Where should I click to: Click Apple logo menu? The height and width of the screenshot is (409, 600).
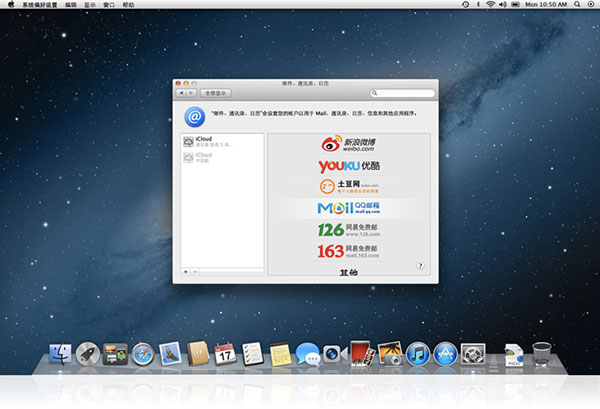pos(11,4)
